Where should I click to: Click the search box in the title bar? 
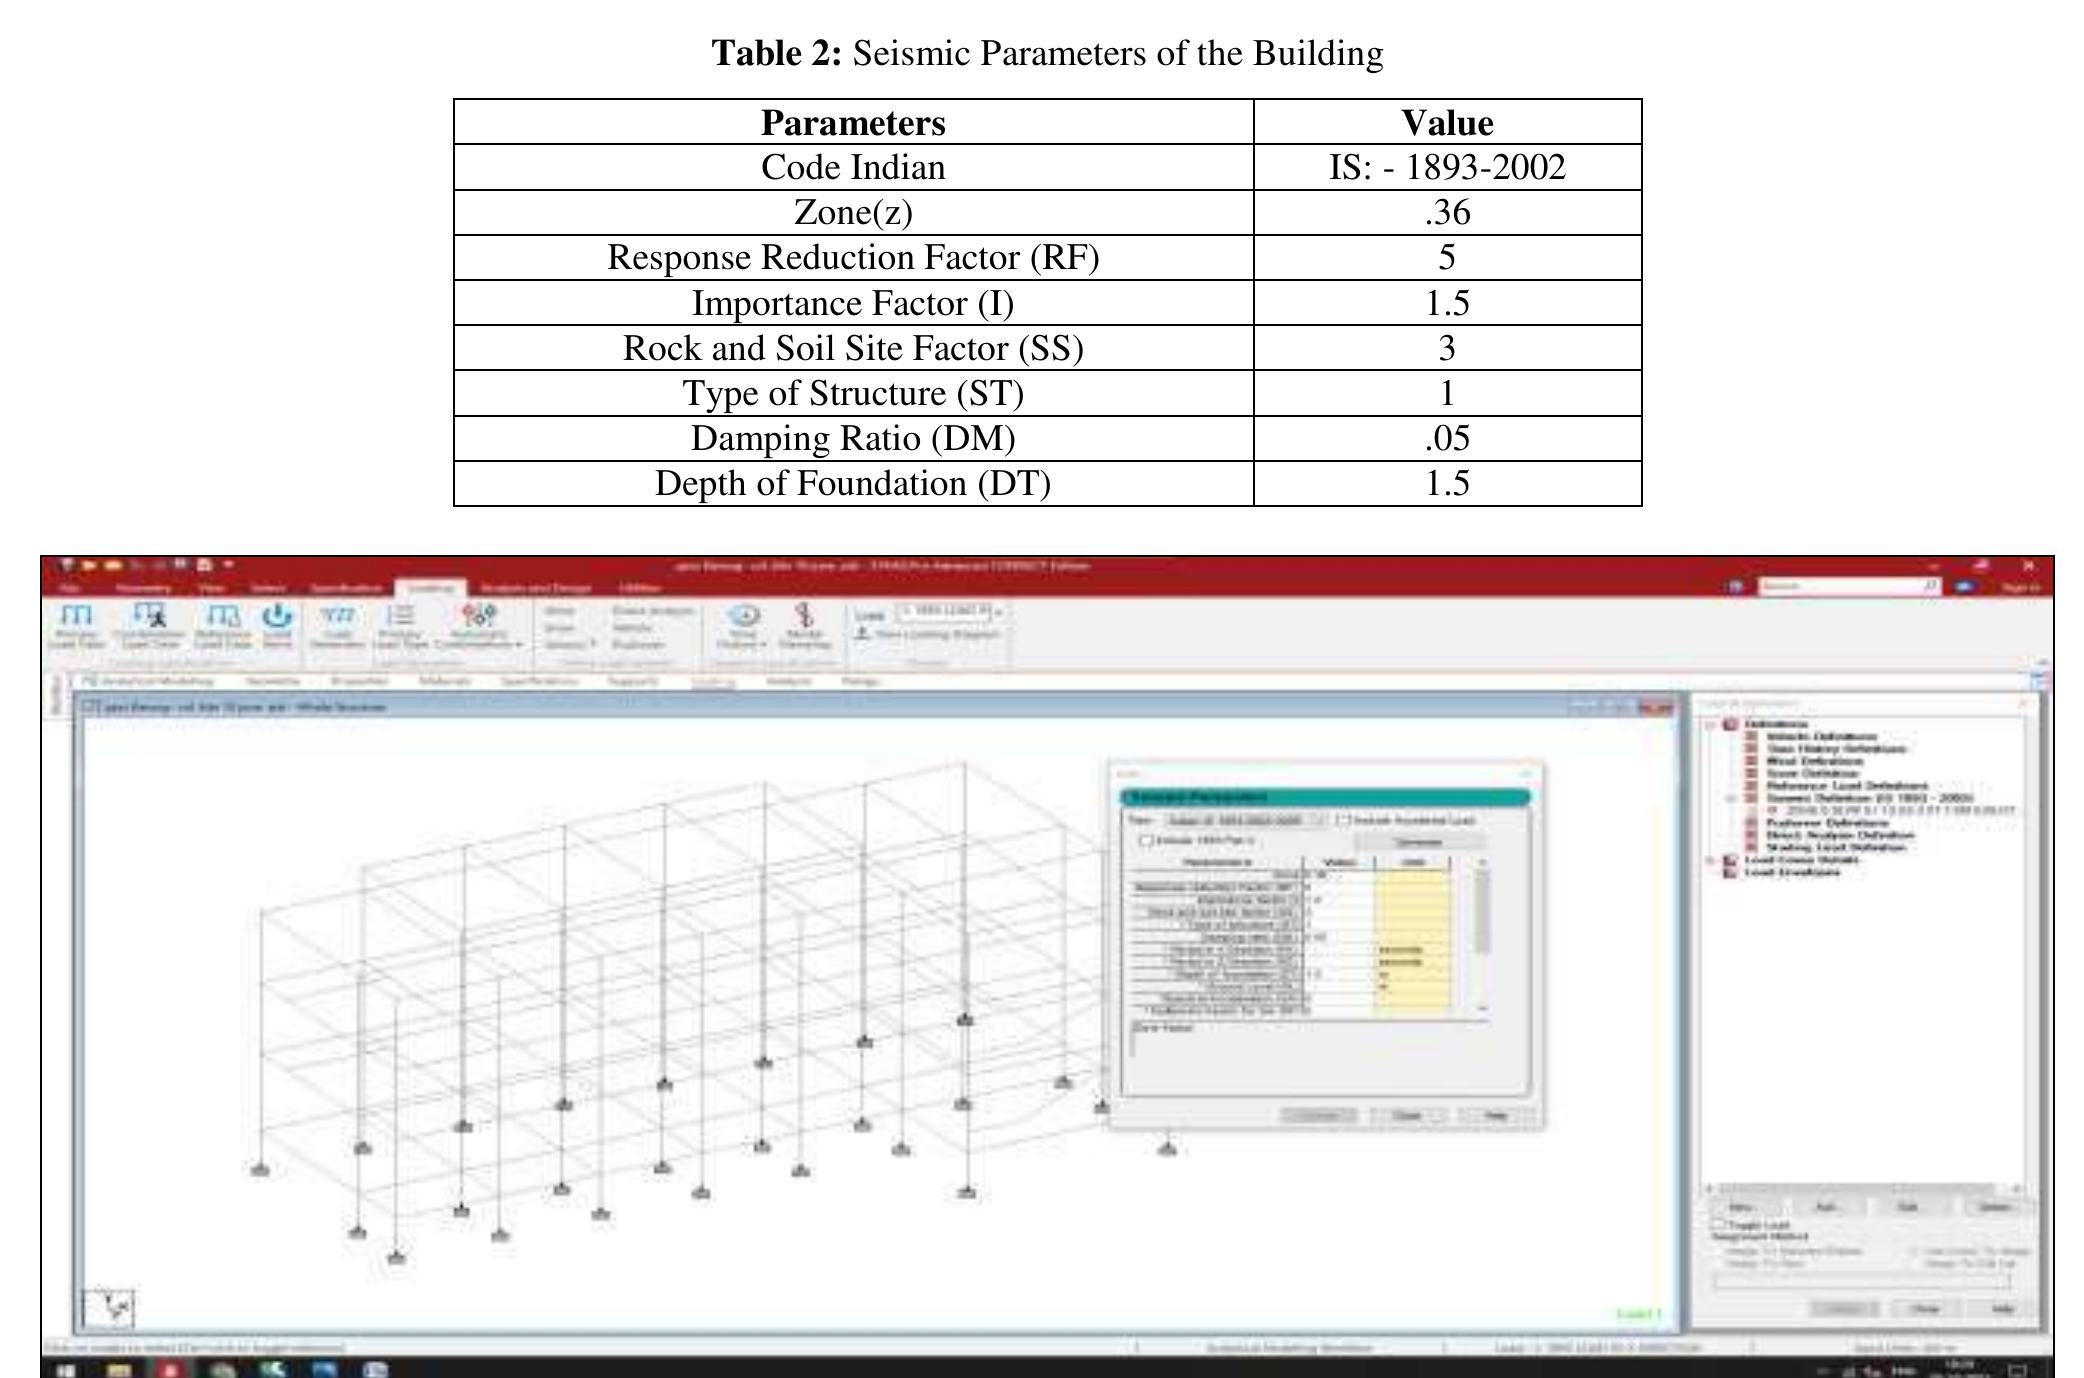tap(1849, 587)
